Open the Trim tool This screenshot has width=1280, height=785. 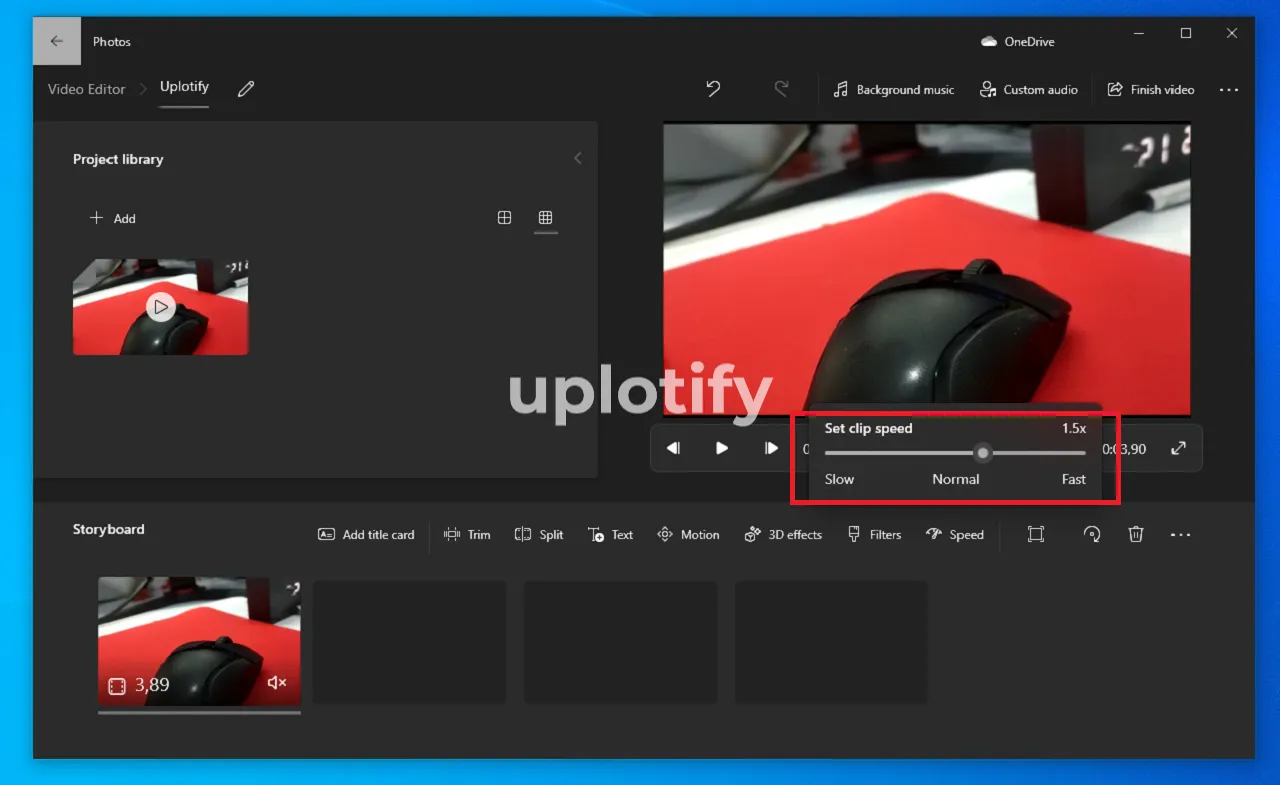point(467,535)
